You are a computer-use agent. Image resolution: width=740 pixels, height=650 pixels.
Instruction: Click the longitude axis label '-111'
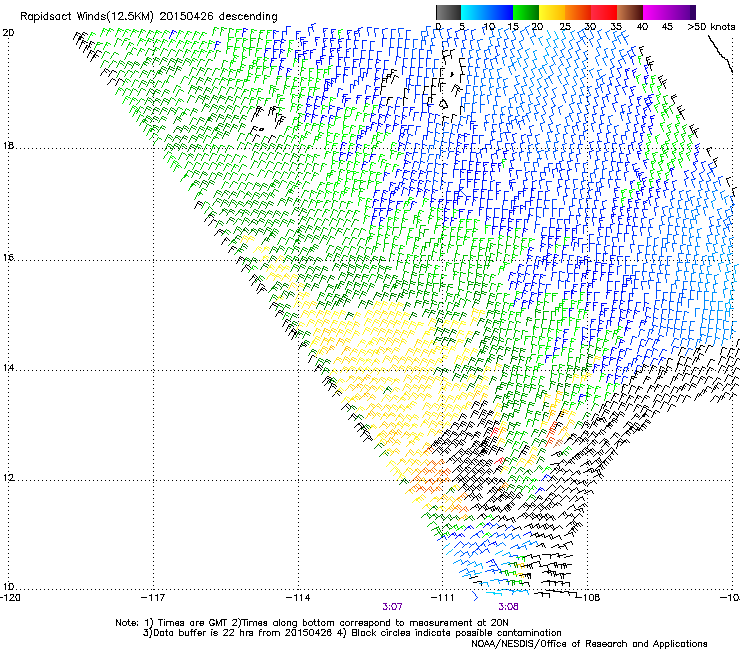[443, 598]
